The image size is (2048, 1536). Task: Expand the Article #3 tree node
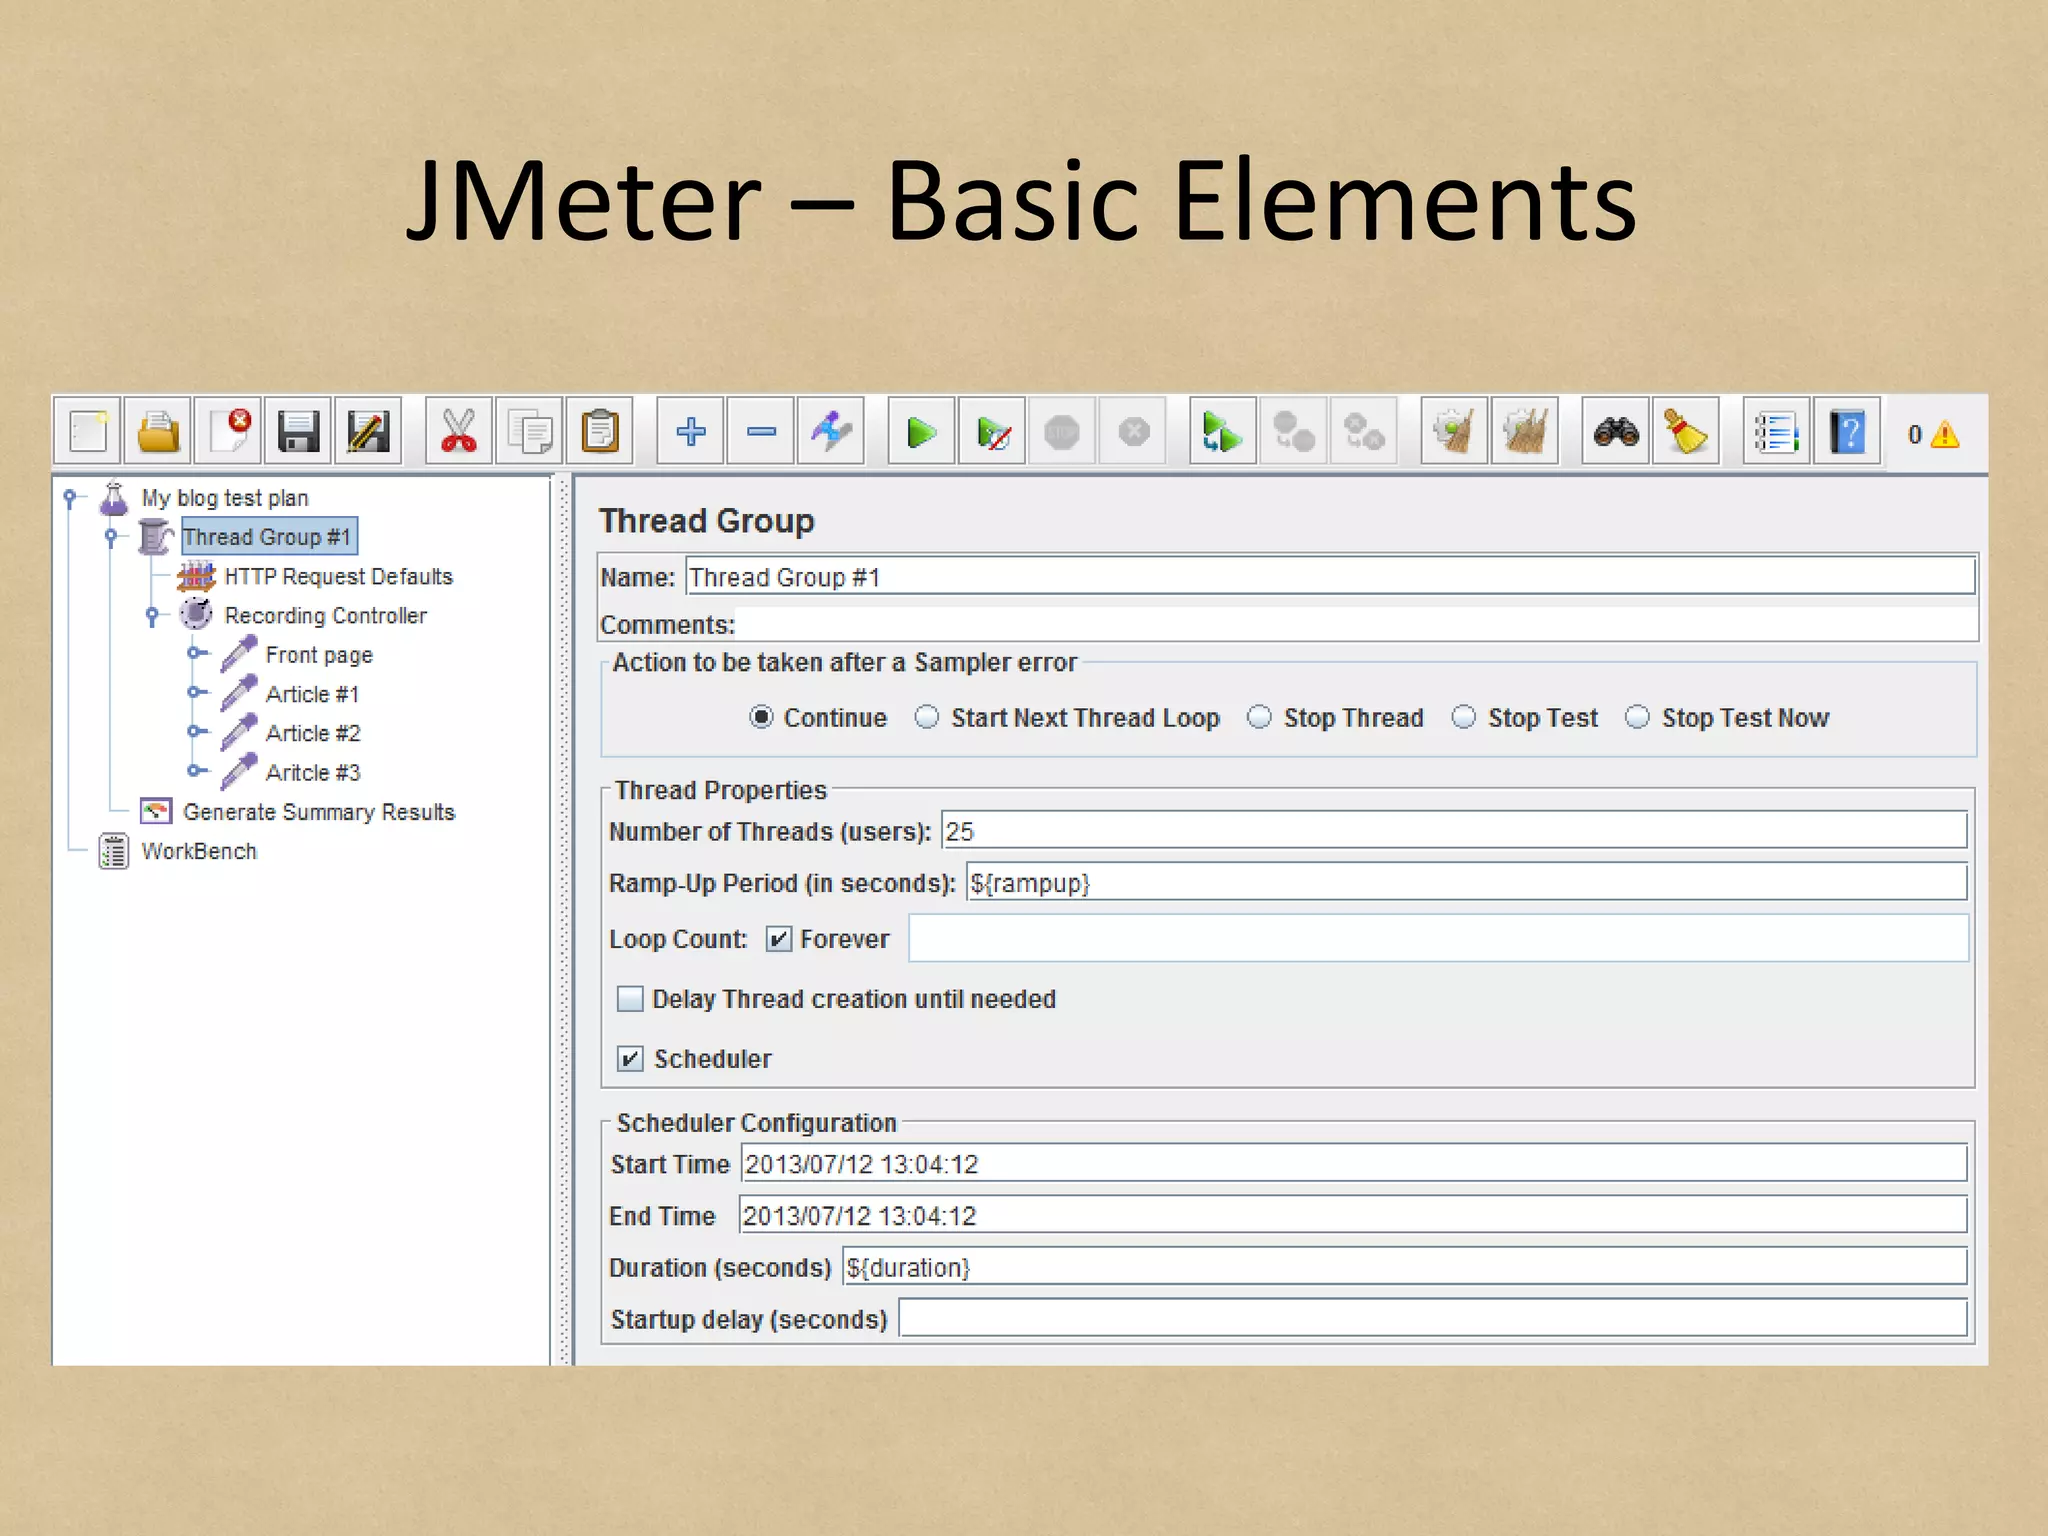point(195,770)
